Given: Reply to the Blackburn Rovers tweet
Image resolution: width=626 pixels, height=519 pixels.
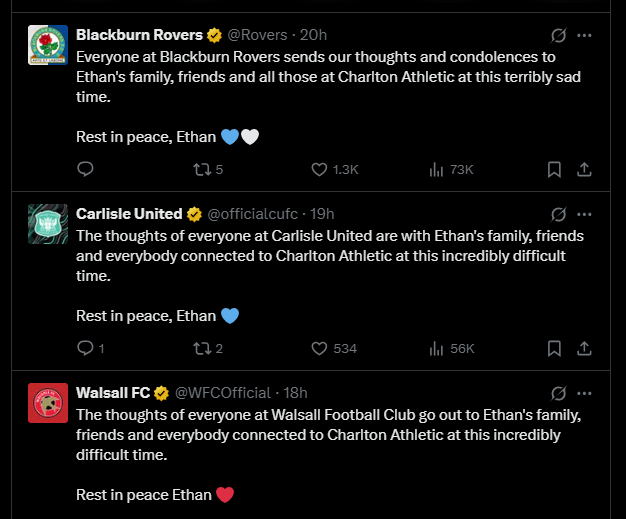Looking at the screenshot, I should click(x=85, y=169).
